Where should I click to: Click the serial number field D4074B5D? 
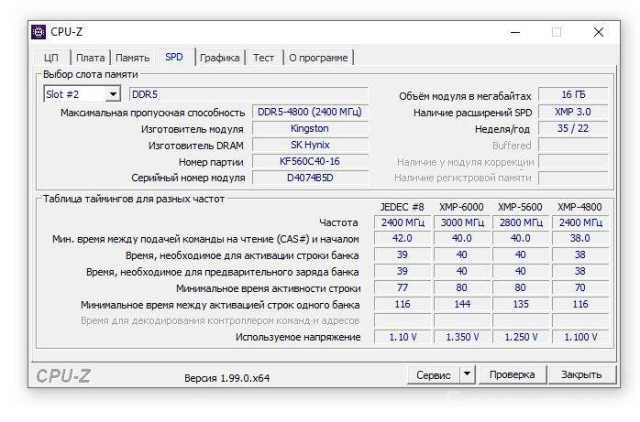click(x=309, y=178)
